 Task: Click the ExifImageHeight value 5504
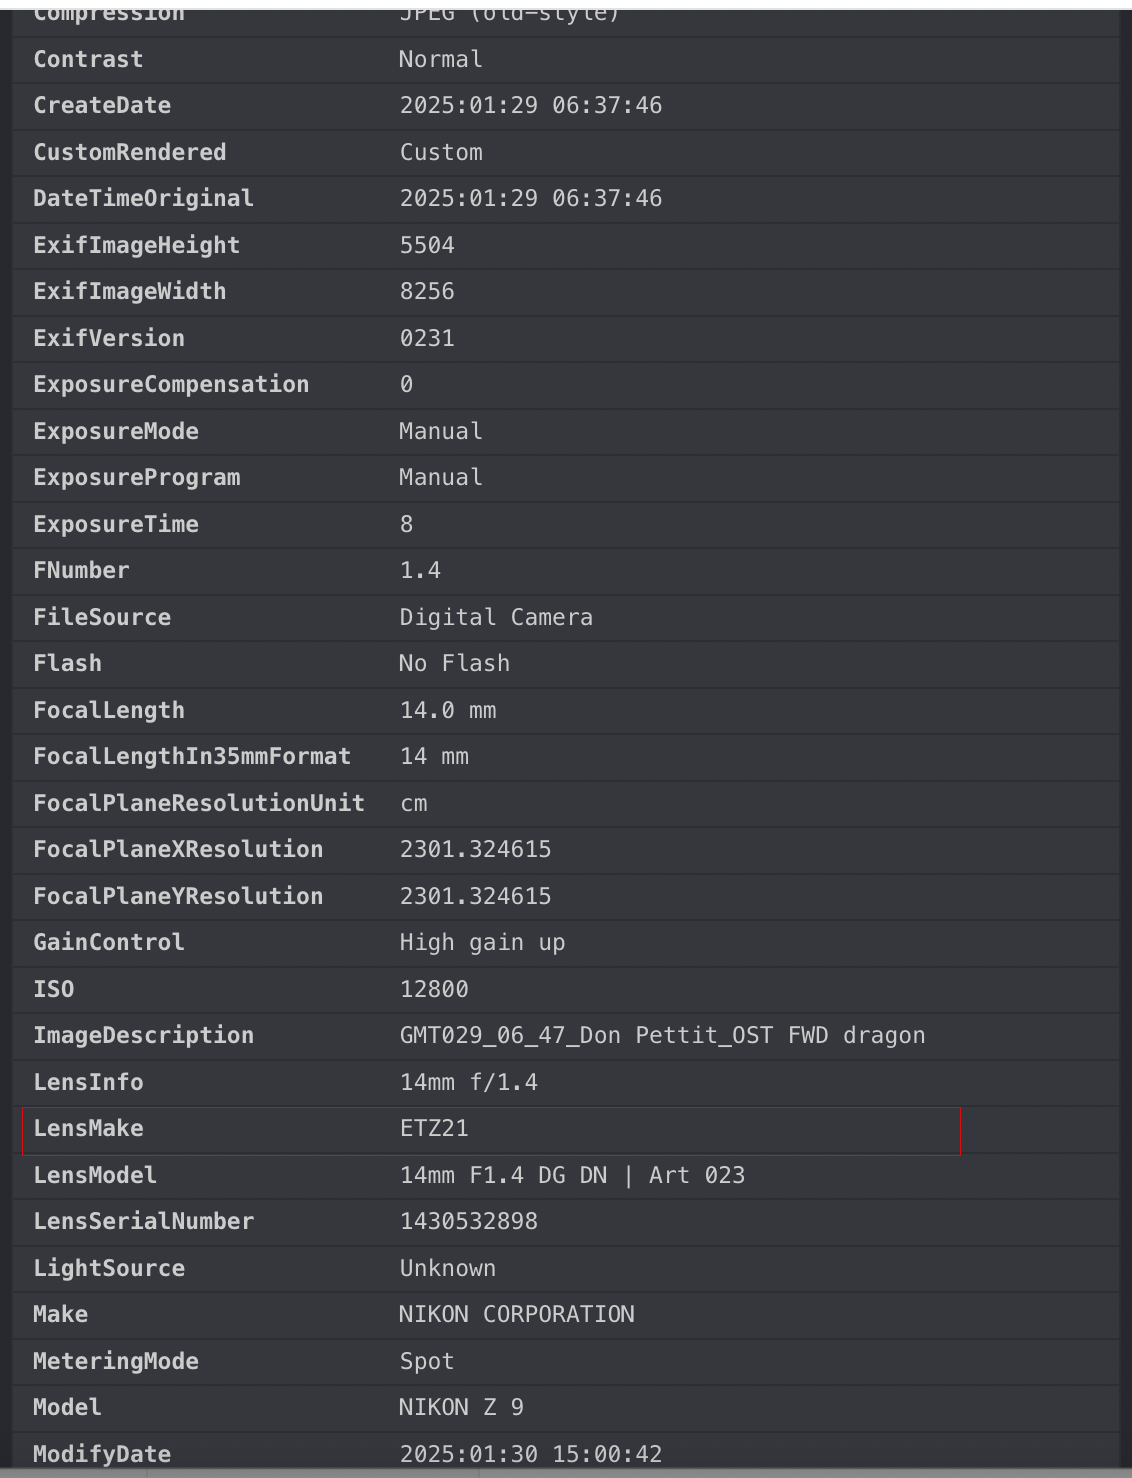(x=427, y=245)
